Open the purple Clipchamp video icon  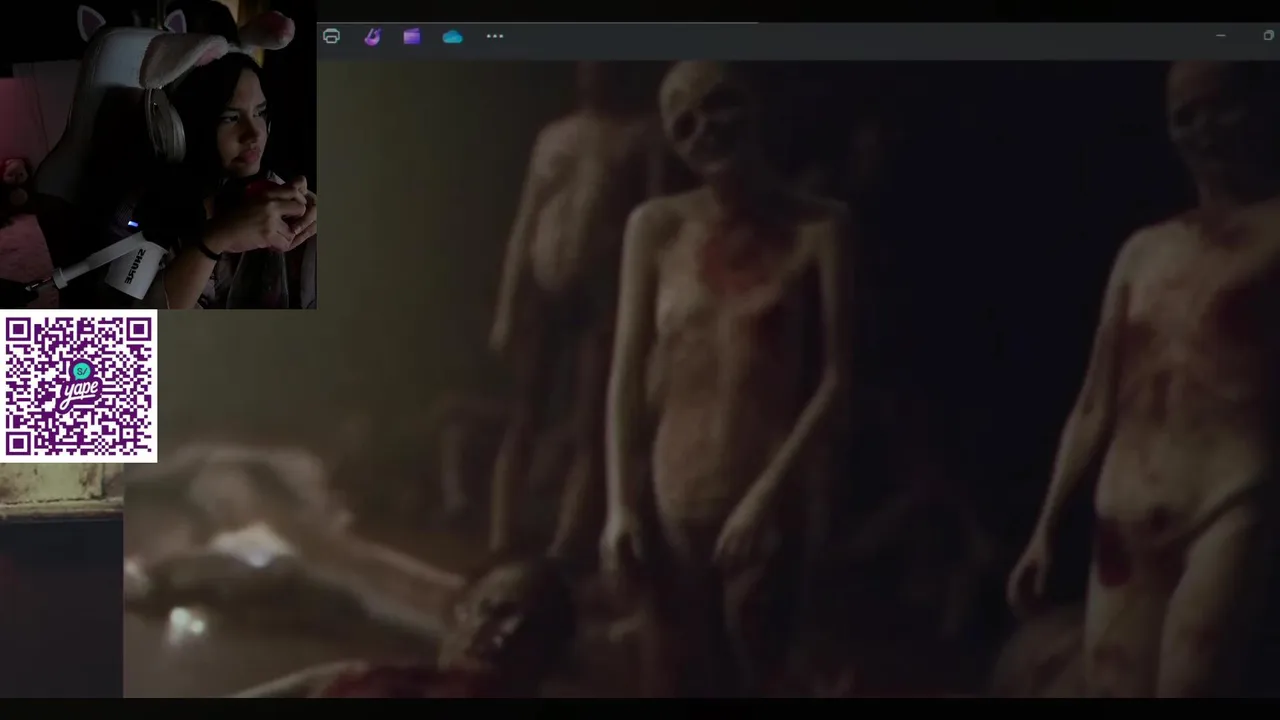412,37
